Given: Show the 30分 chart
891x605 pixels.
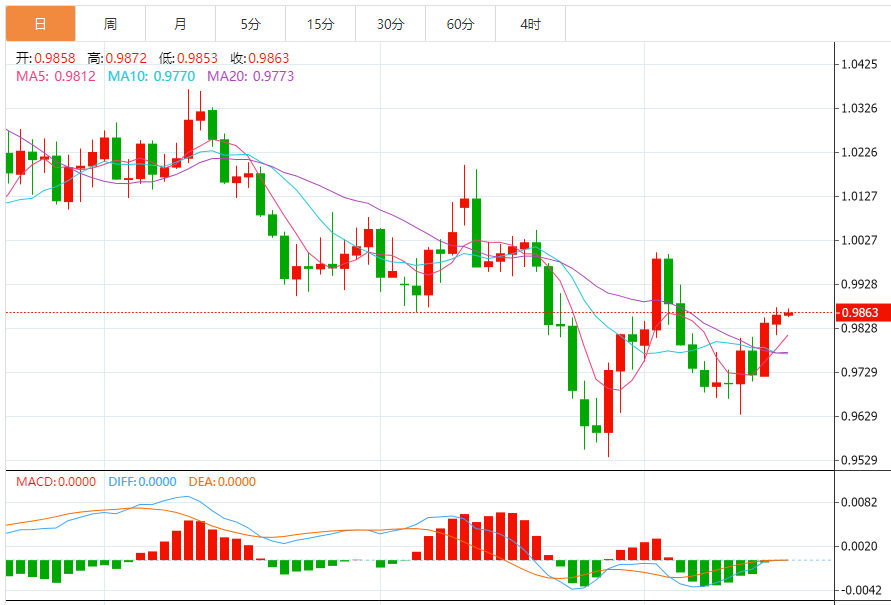Looking at the screenshot, I should point(390,23).
